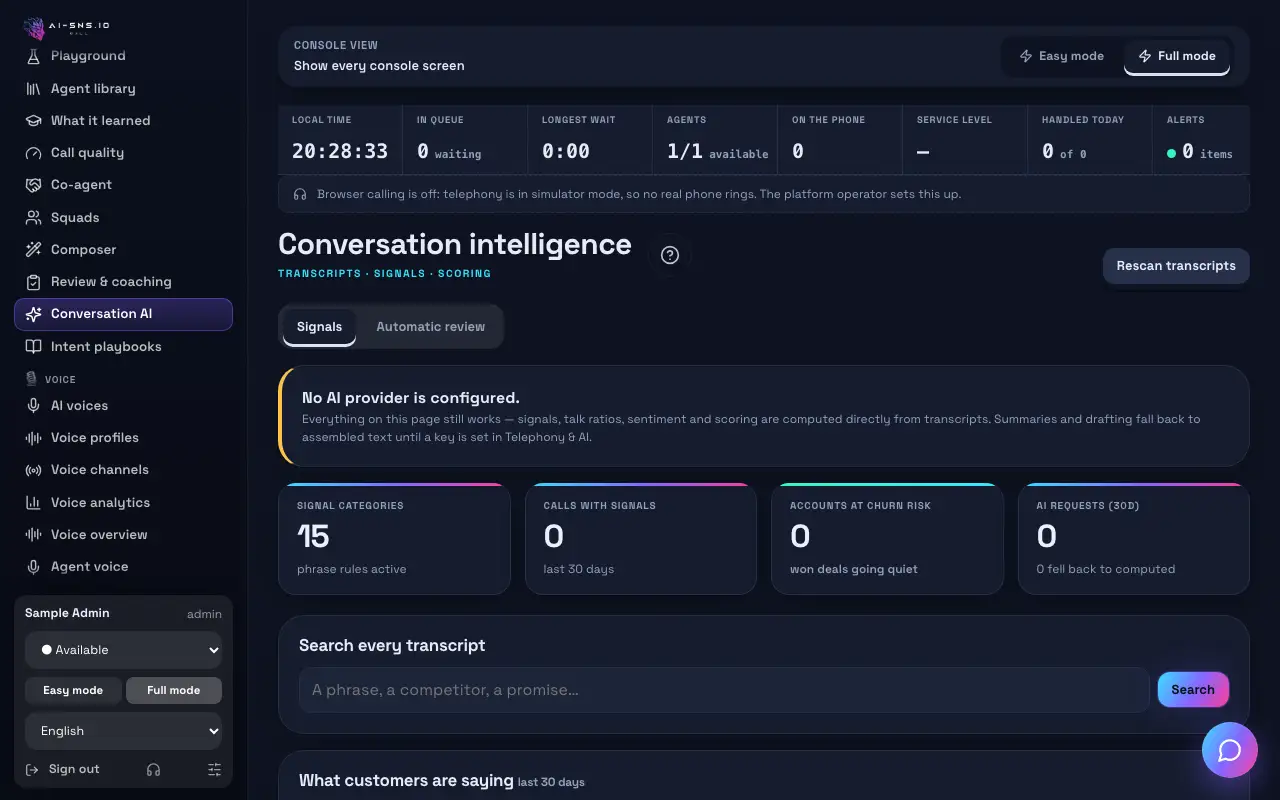Select the Call quality gauge icon

coord(33,153)
